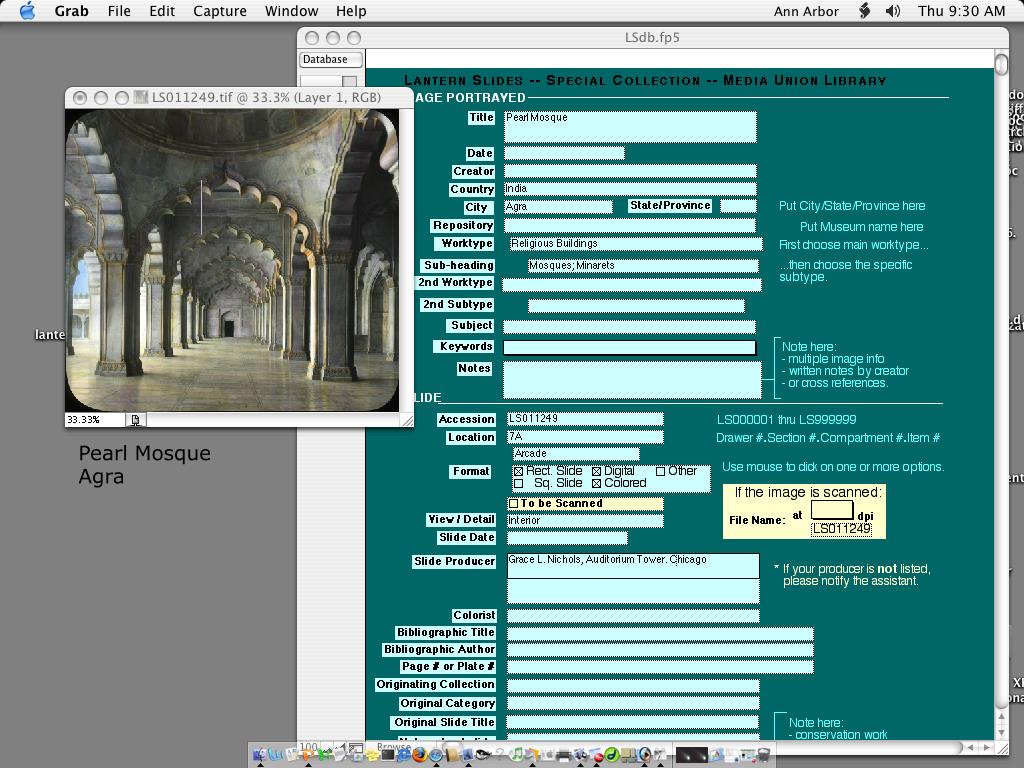Open the Trash in the Dock

(x=763, y=755)
